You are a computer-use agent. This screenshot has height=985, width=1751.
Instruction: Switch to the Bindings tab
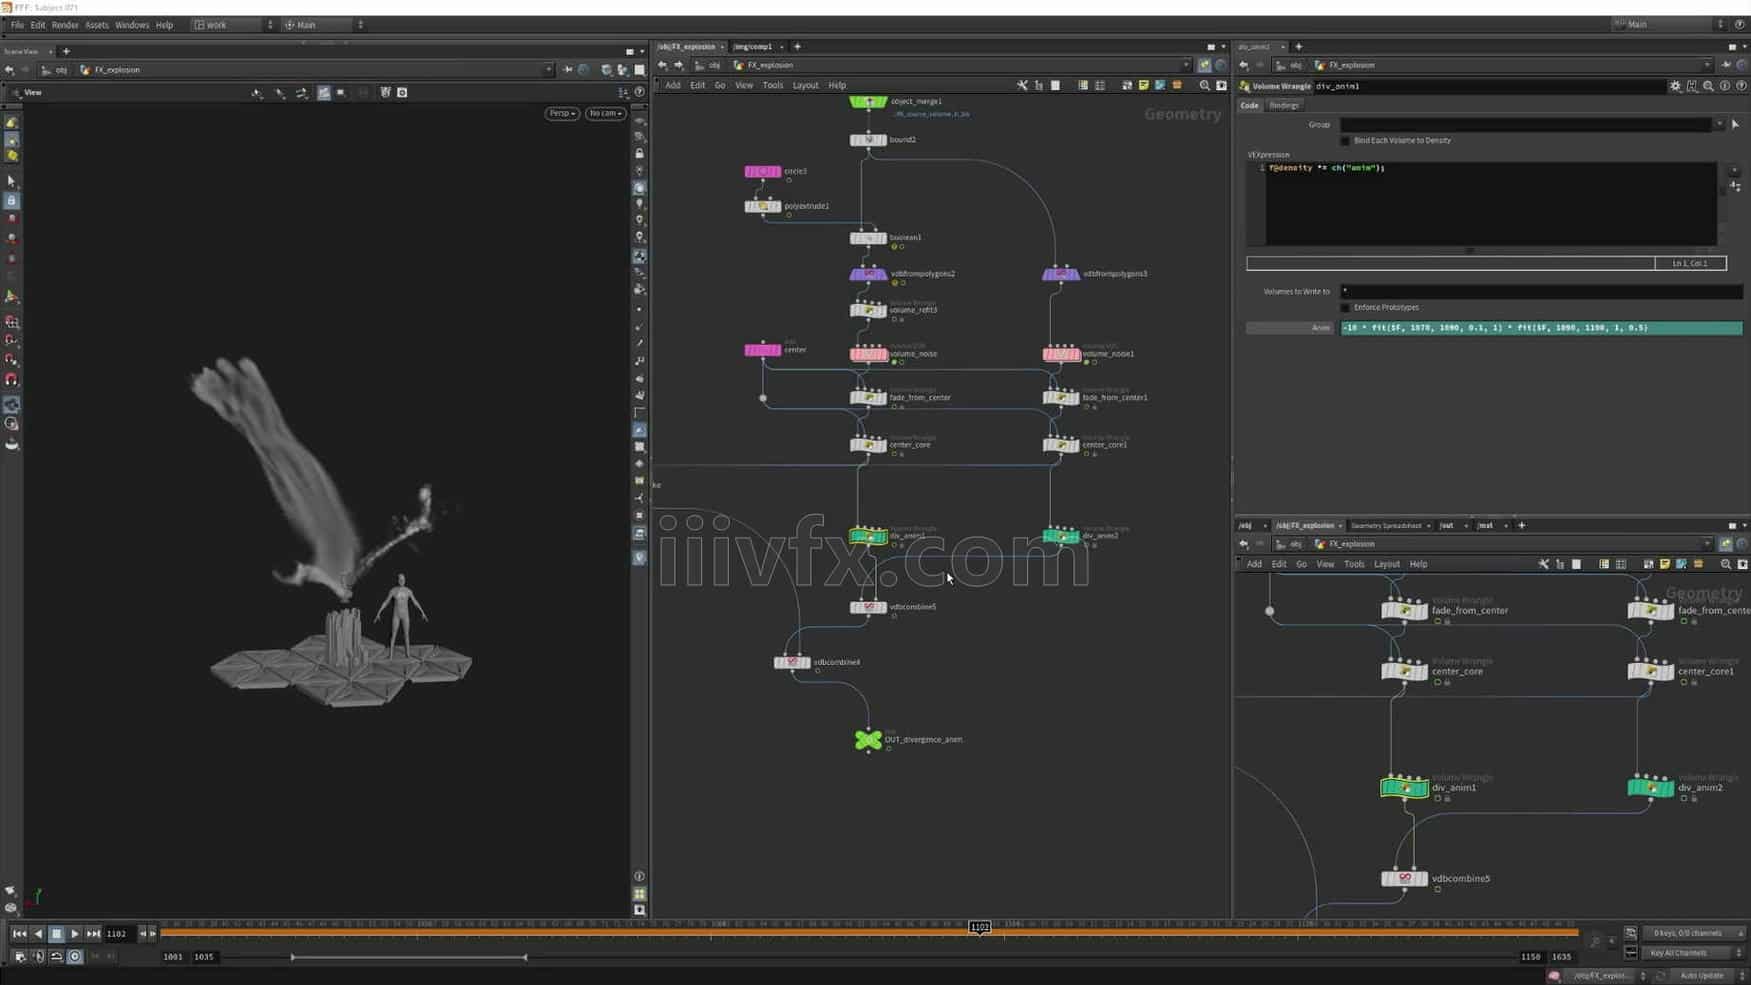pos(1284,105)
